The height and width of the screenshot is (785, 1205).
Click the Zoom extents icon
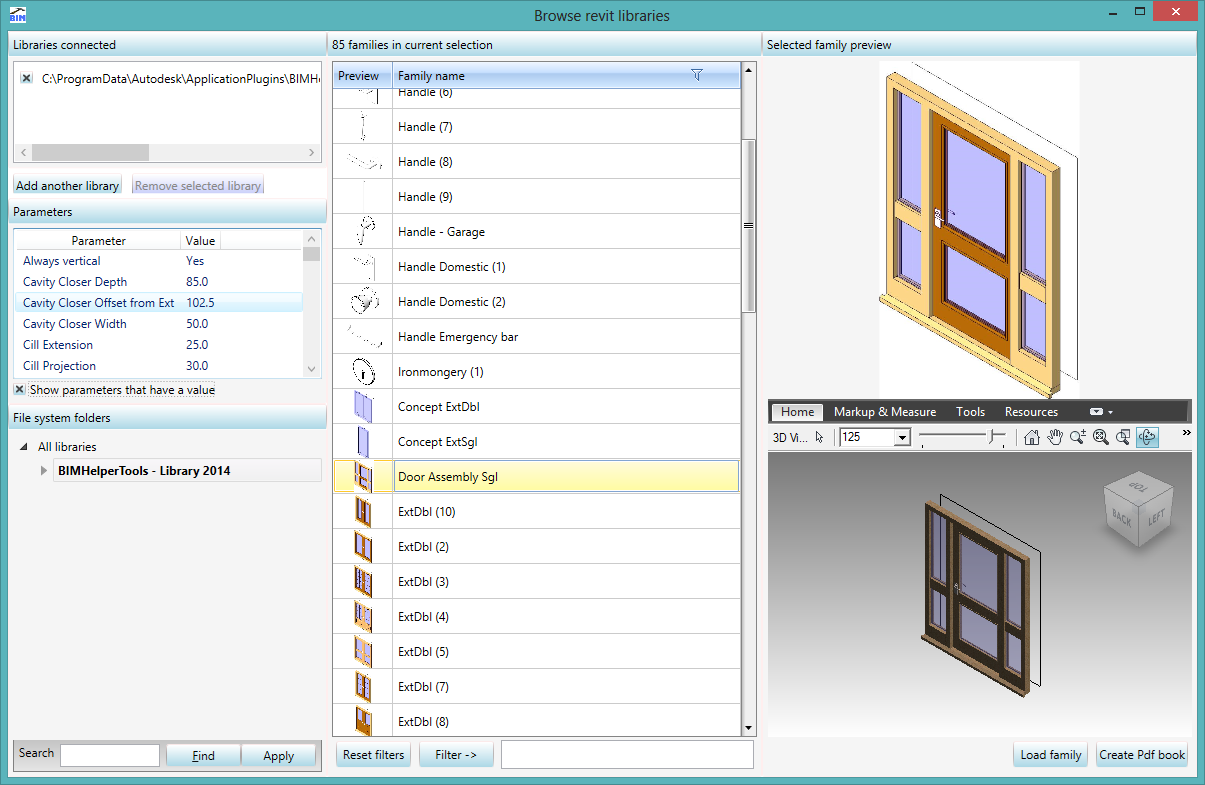pyautogui.click(x=1100, y=437)
